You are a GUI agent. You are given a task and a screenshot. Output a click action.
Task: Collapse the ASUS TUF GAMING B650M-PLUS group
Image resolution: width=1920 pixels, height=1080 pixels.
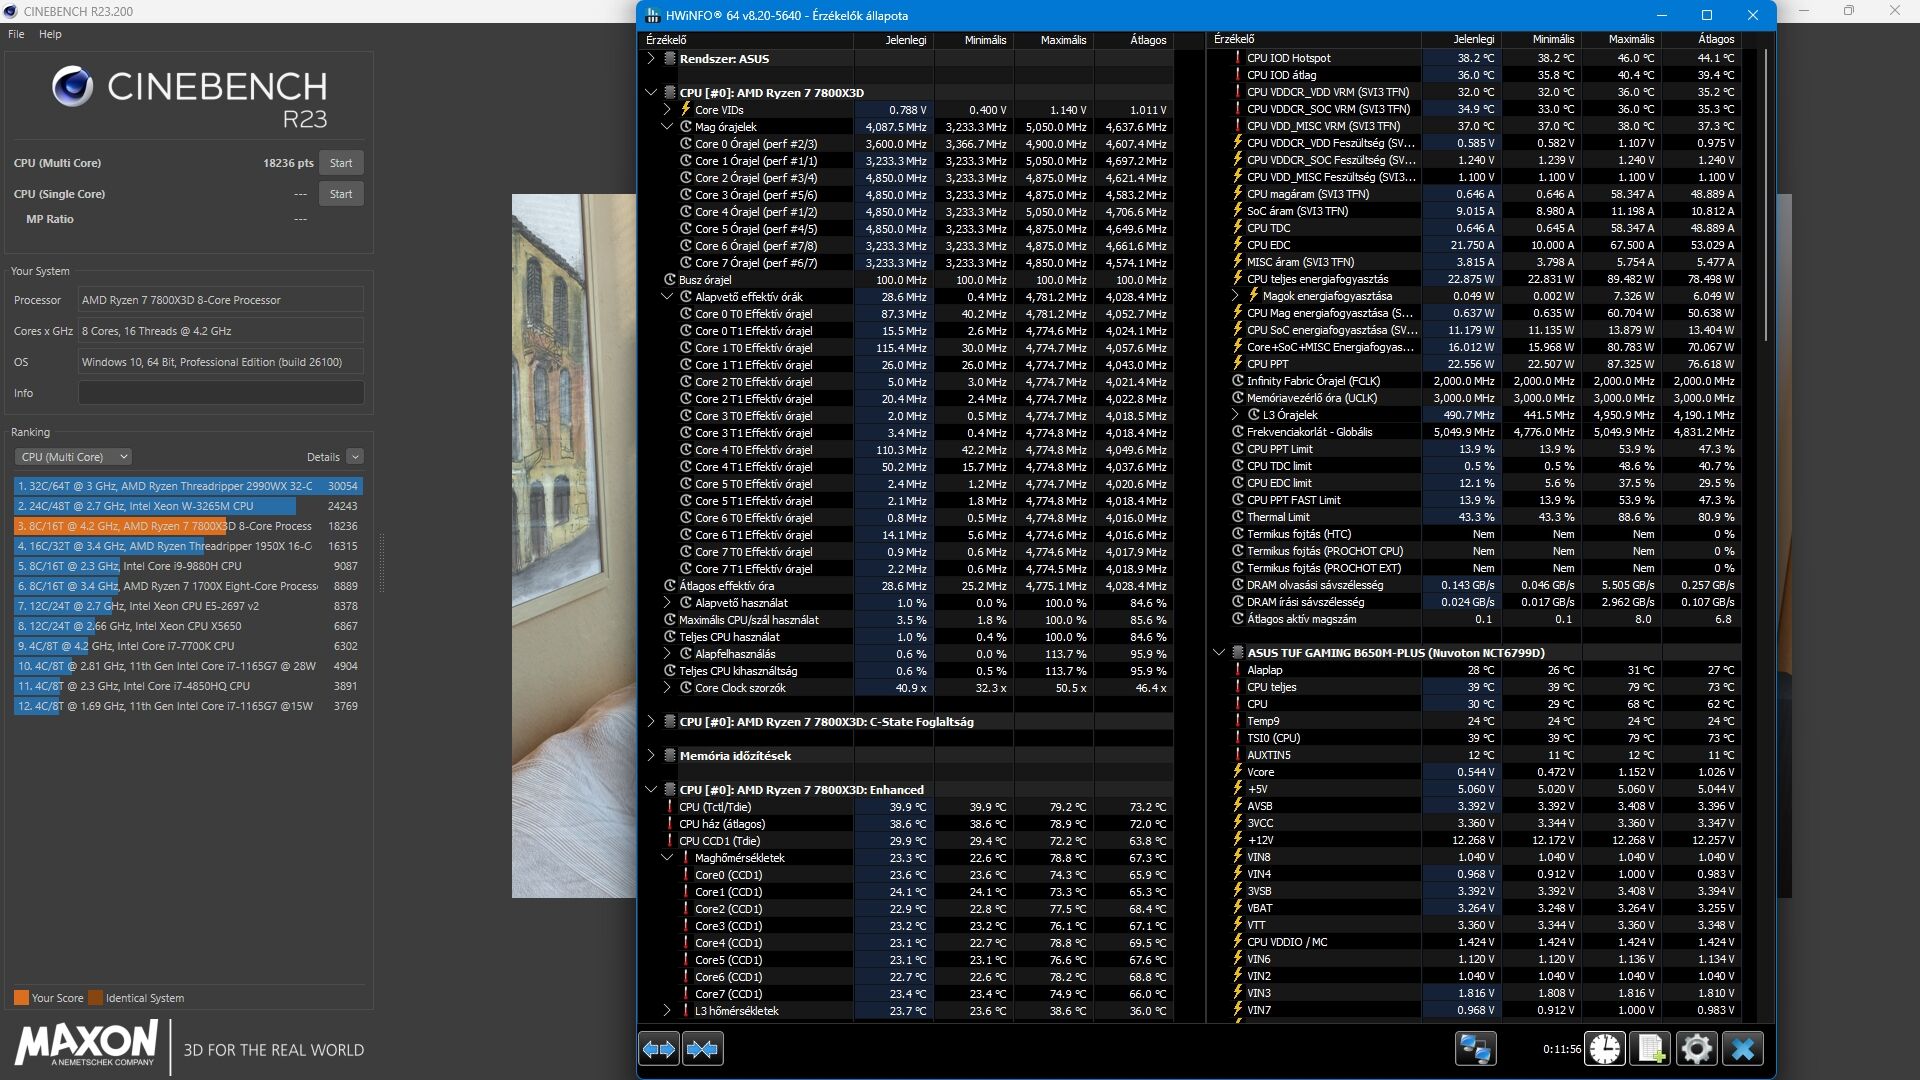[x=1219, y=653]
